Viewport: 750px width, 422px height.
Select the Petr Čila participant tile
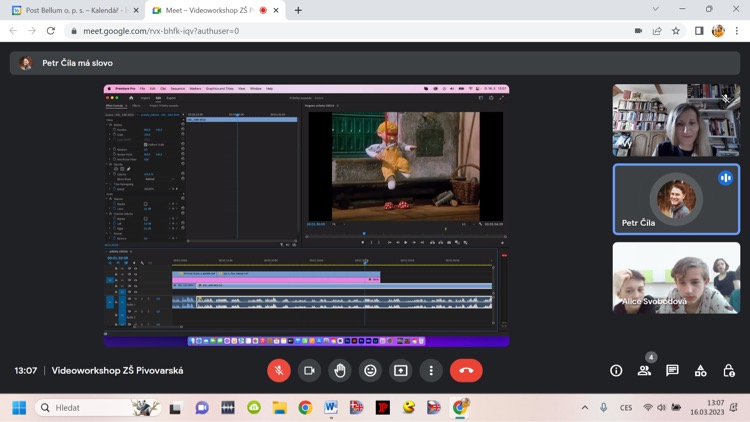[x=676, y=199]
